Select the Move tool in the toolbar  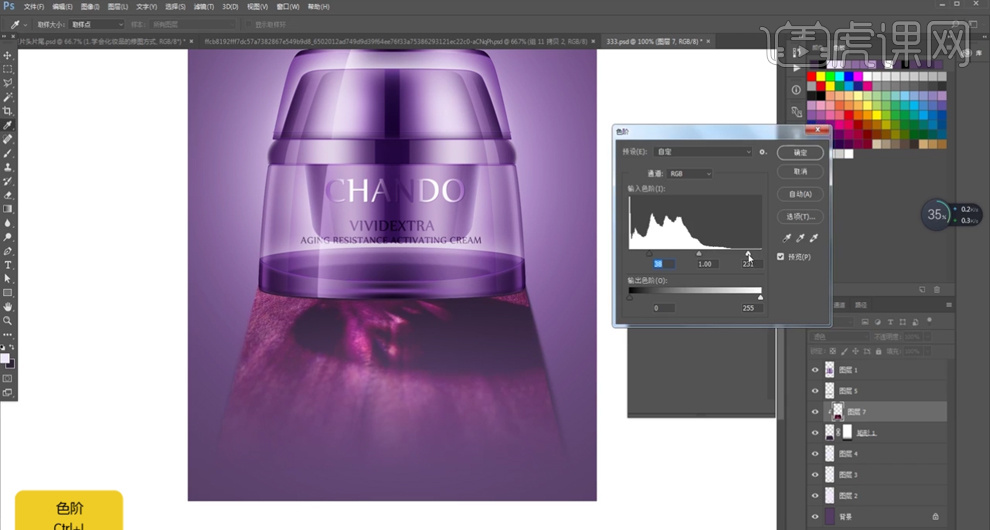pyautogui.click(x=8, y=55)
